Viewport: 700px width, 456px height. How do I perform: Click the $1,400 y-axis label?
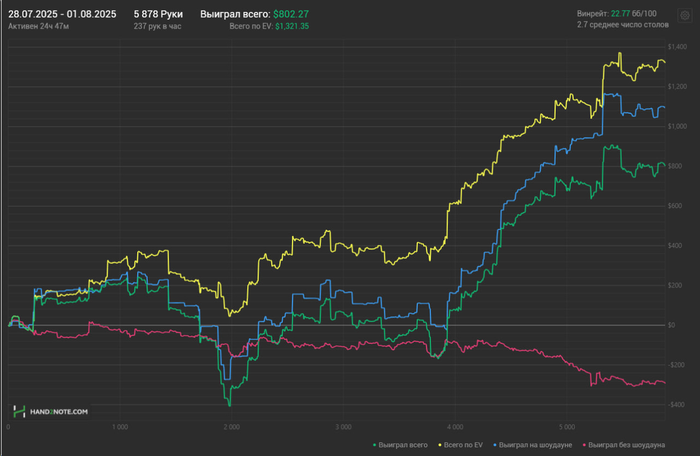click(x=677, y=46)
